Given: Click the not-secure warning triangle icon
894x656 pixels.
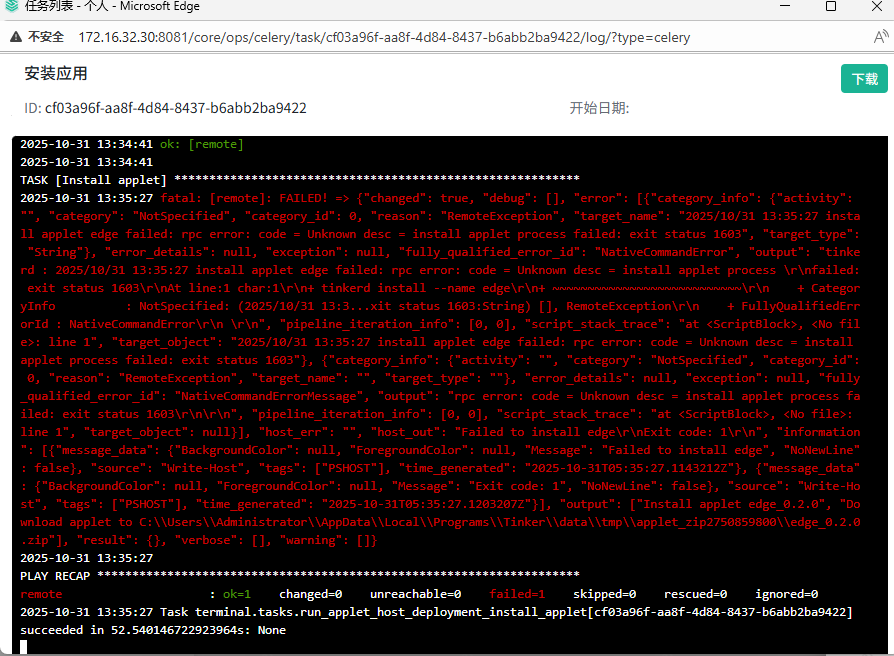Looking at the screenshot, I should pos(15,37).
